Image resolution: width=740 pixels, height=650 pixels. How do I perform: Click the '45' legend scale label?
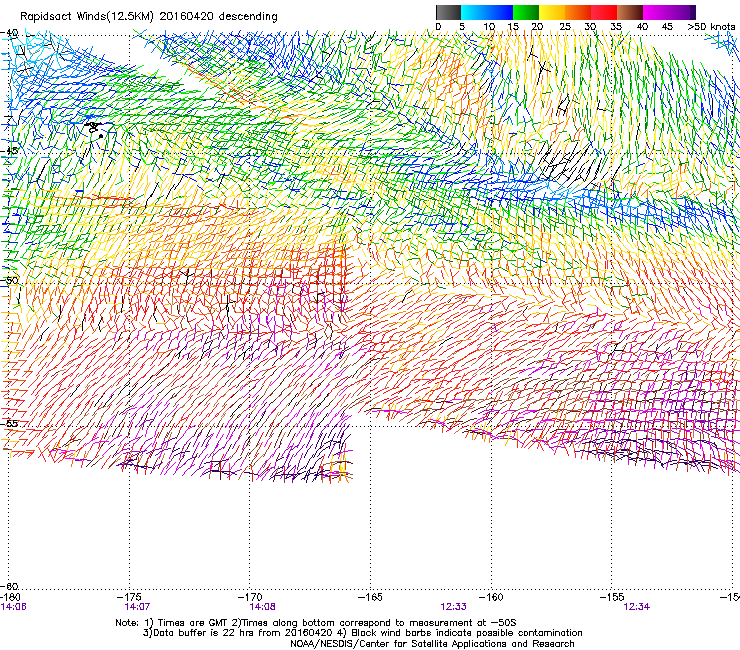tap(667, 27)
